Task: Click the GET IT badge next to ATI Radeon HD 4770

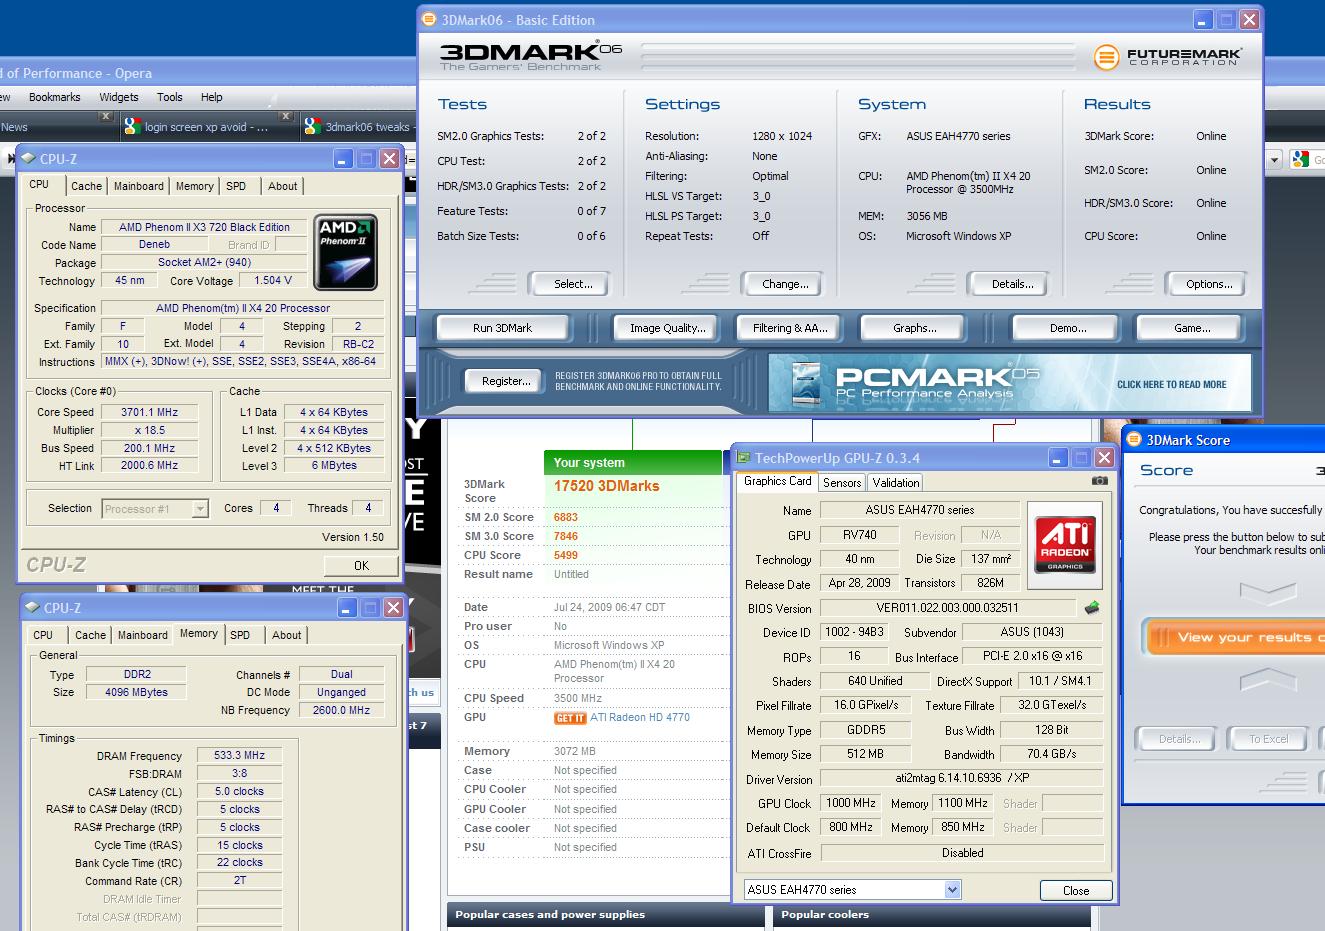Action: tap(570, 718)
